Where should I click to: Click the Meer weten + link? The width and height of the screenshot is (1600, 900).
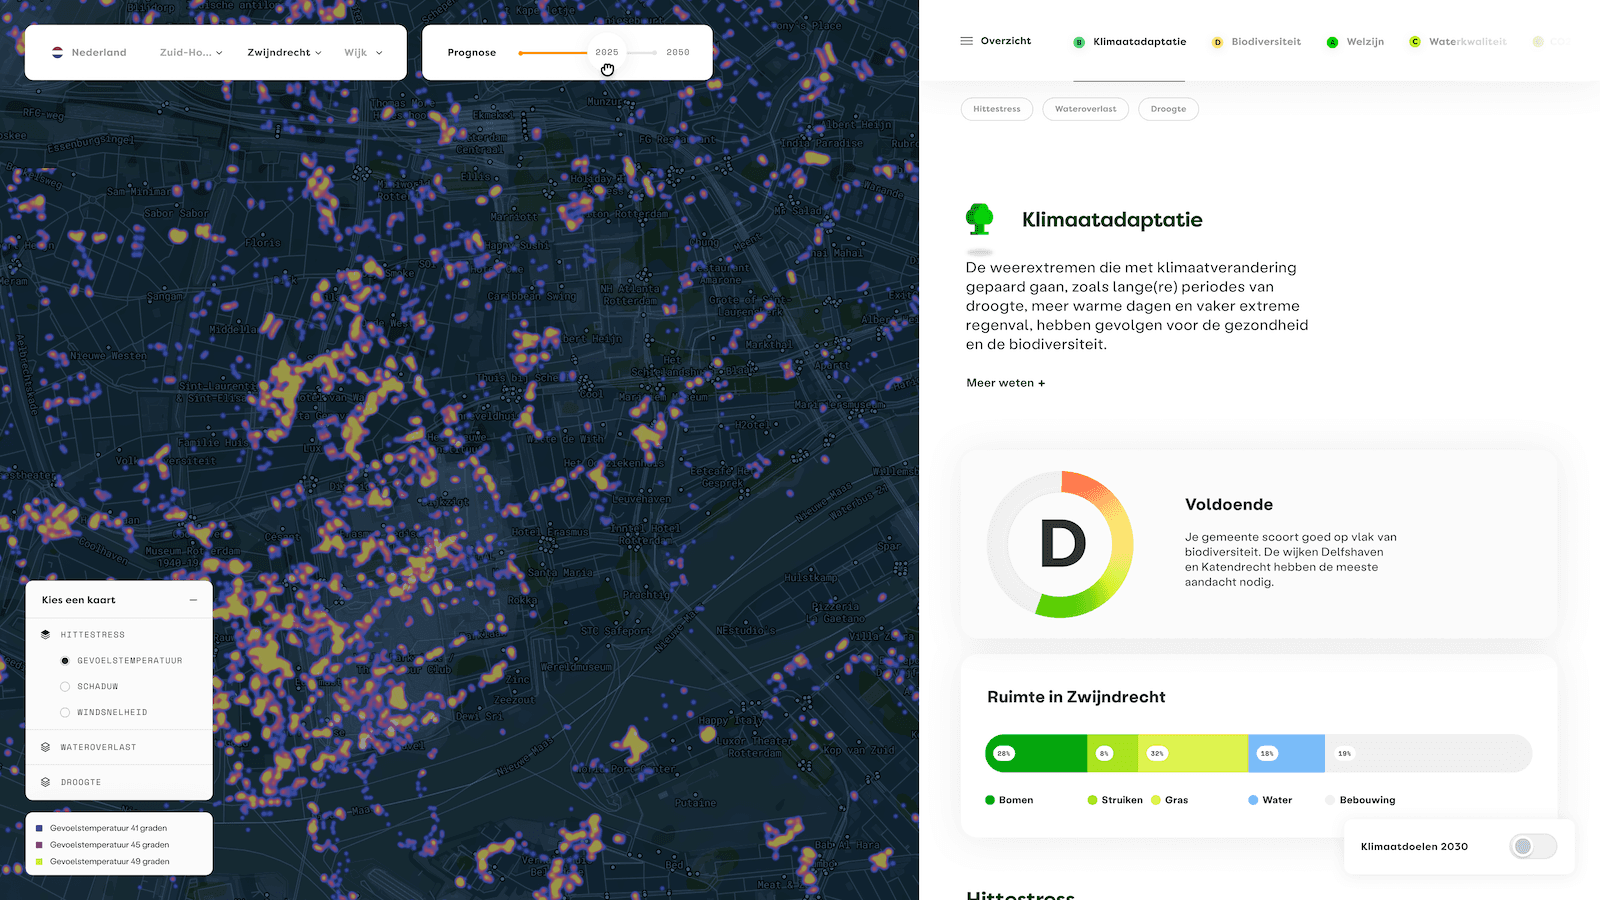click(x=1005, y=383)
